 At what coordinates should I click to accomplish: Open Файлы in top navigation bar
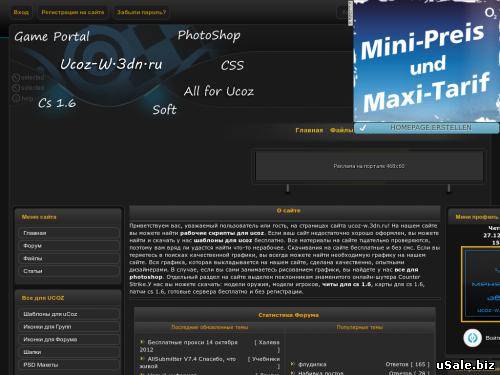click(x=341, y=130)
